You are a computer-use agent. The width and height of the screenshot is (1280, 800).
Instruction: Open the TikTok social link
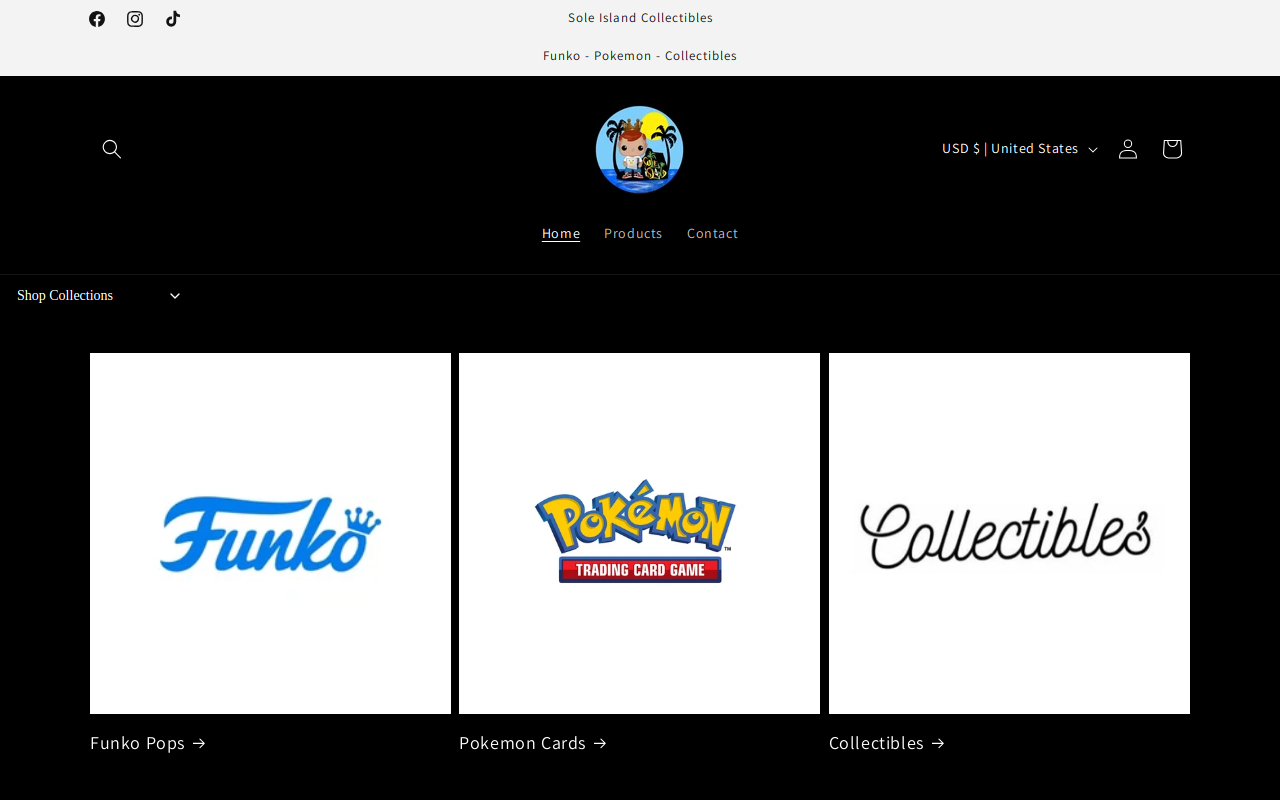coord(173,19)
